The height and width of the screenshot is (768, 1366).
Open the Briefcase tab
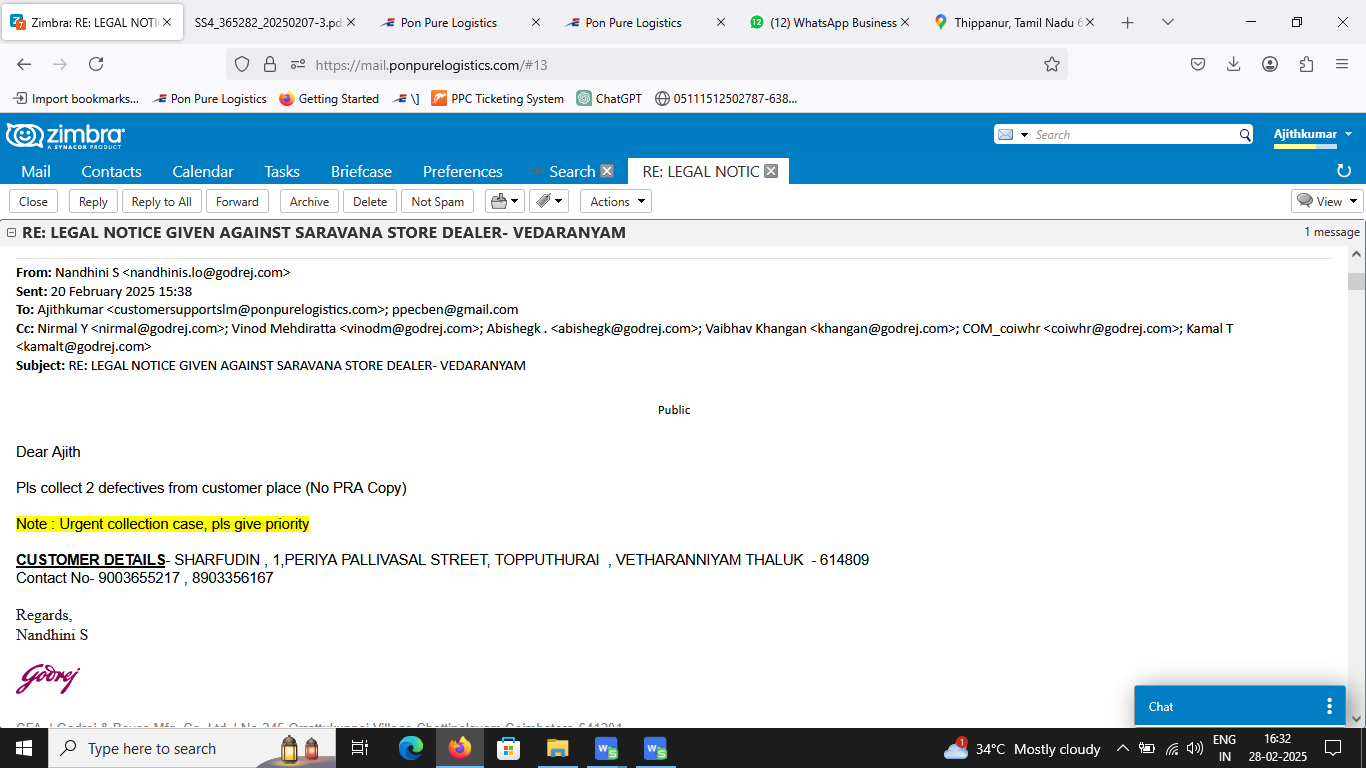(361, 171)
